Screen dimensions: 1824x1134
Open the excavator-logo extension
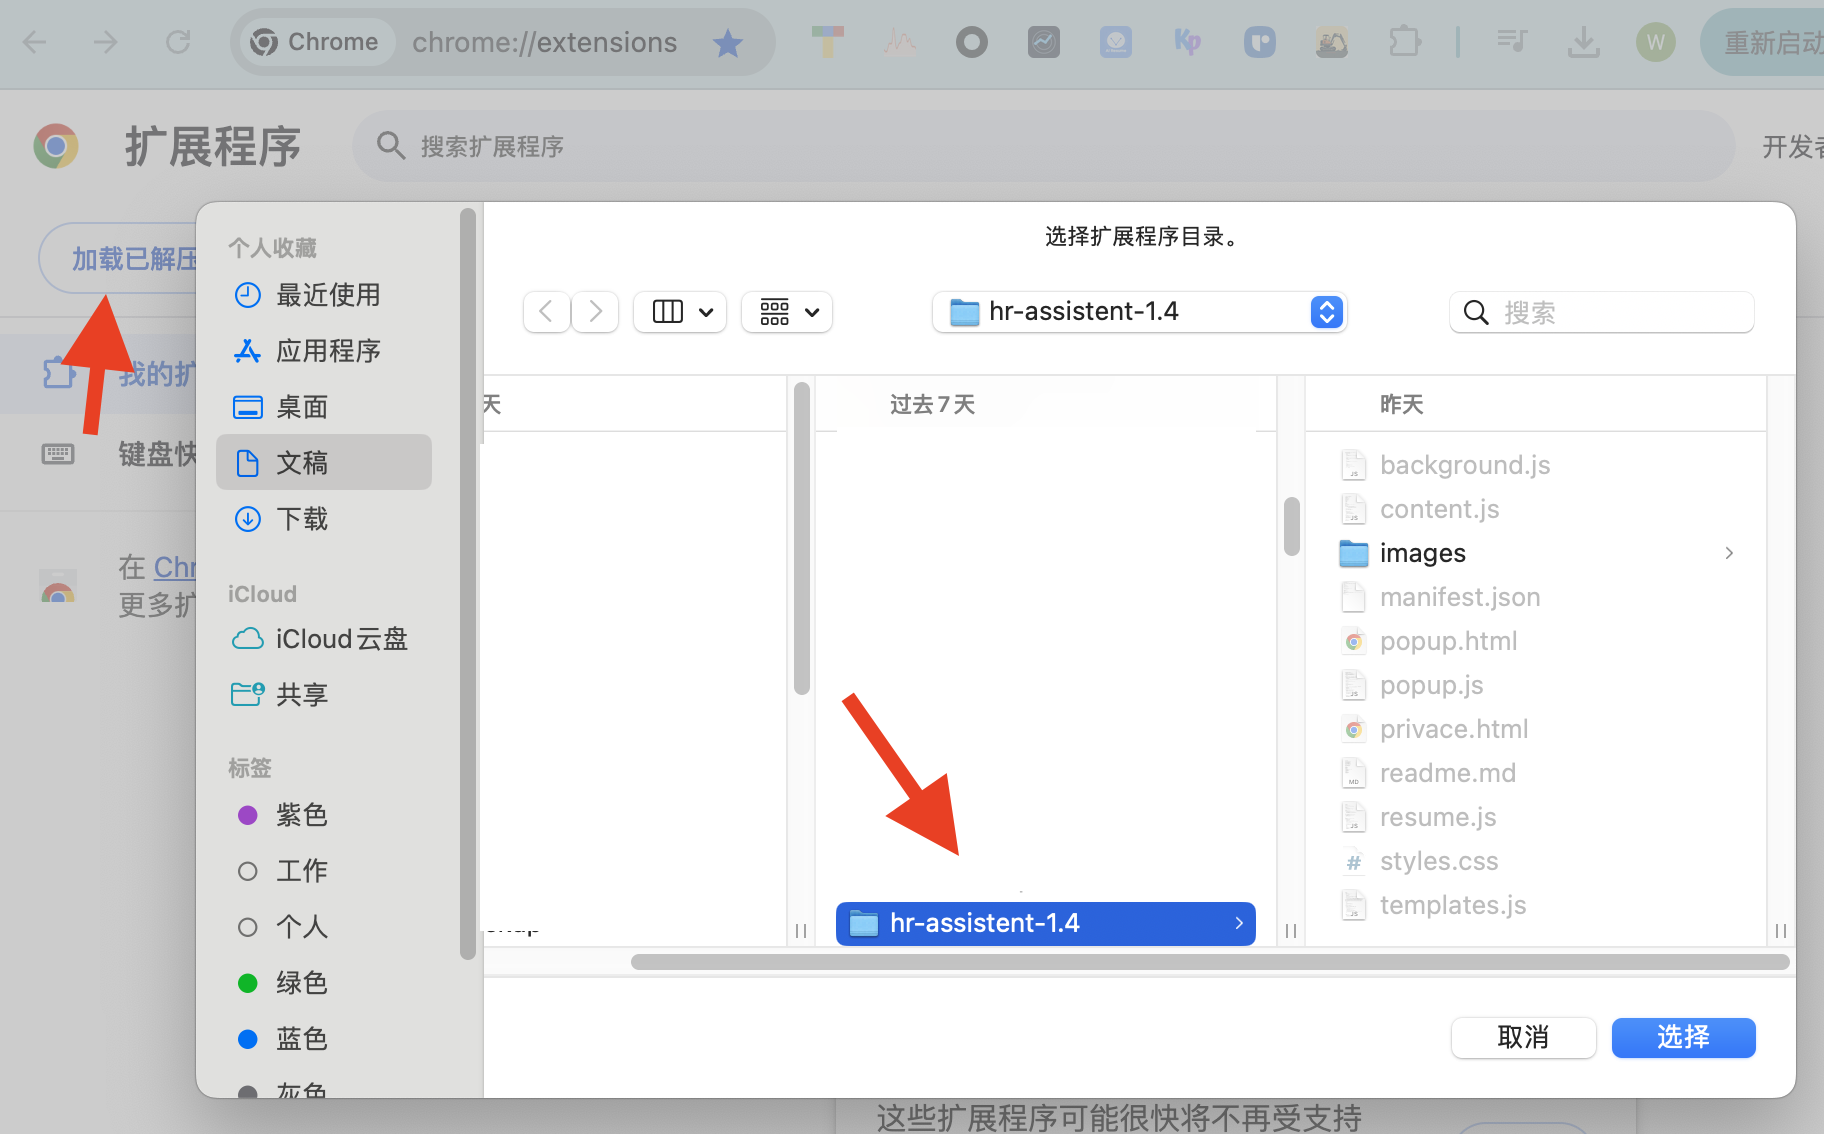point(1333,42)
